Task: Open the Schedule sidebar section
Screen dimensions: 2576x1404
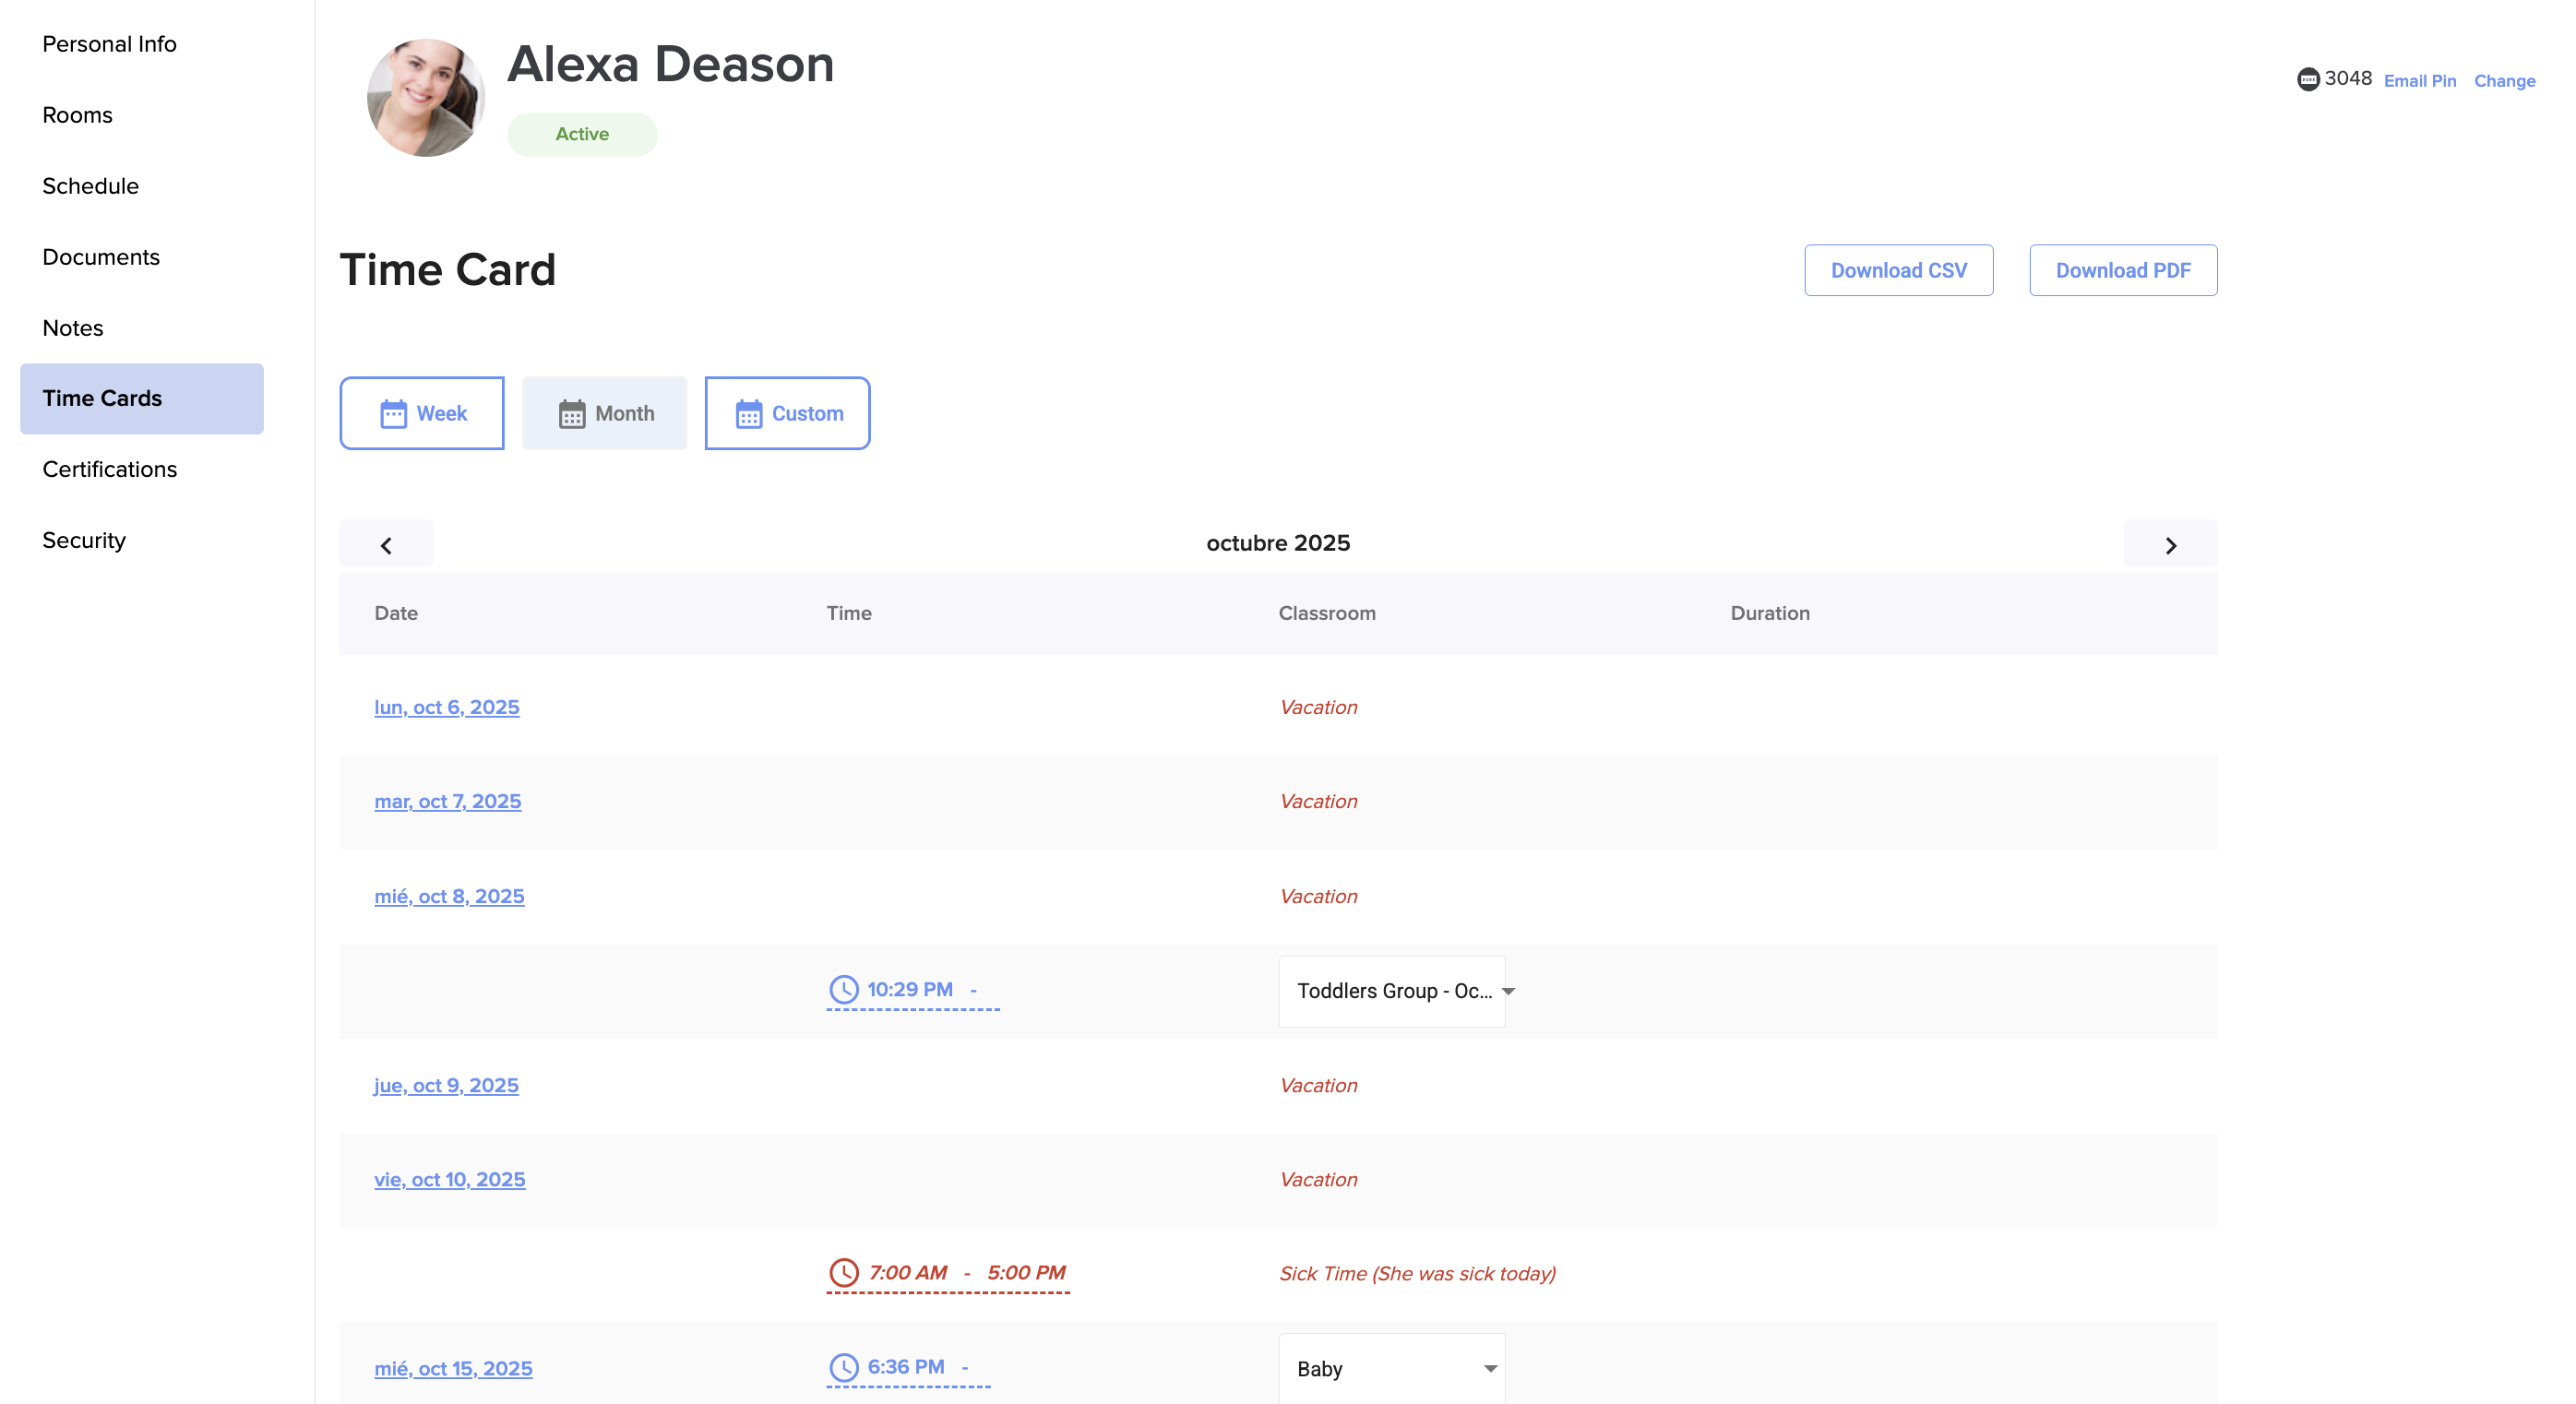Action: coord(90,186)
